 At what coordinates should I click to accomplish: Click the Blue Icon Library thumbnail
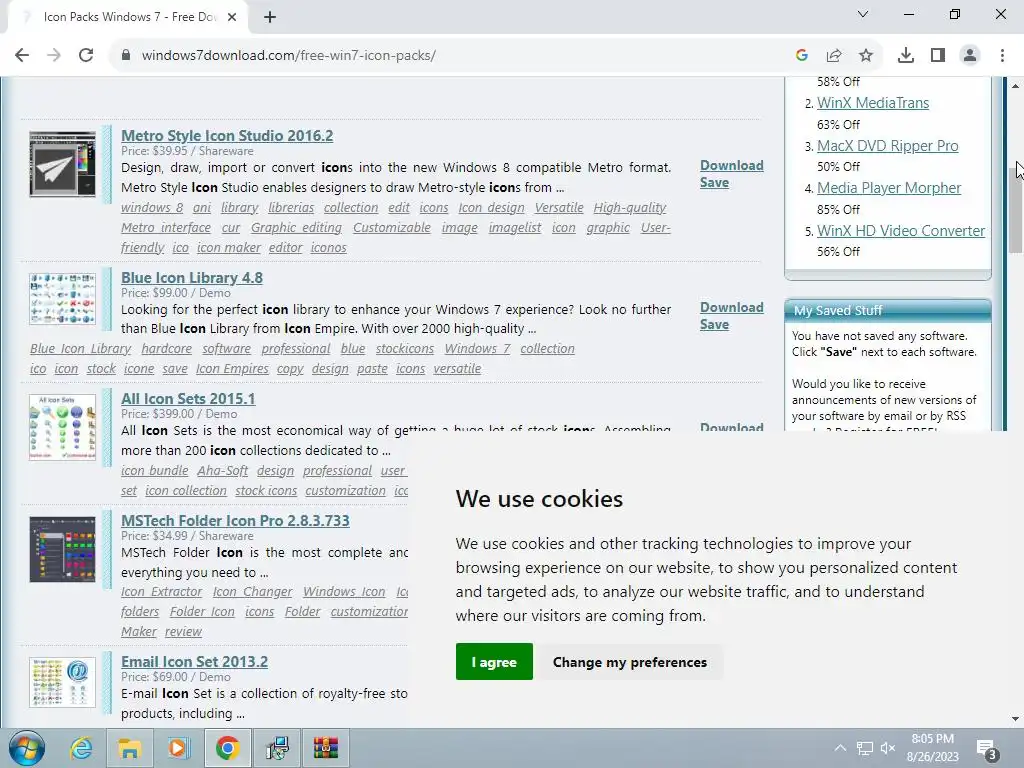click(x=63, y=299)
